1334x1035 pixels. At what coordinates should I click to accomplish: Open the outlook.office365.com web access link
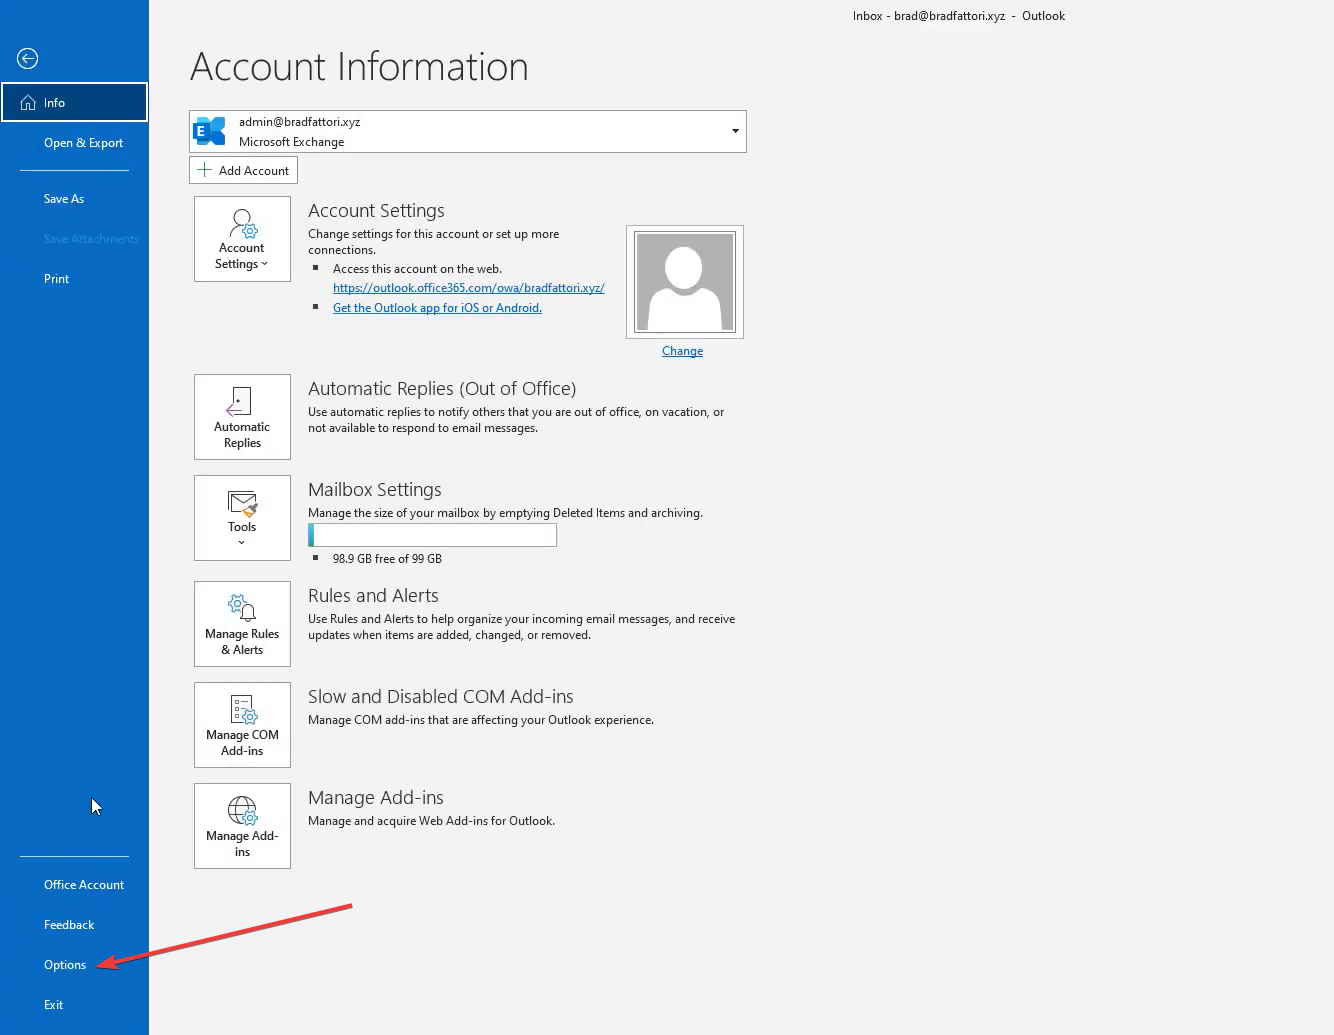(469, 288)
